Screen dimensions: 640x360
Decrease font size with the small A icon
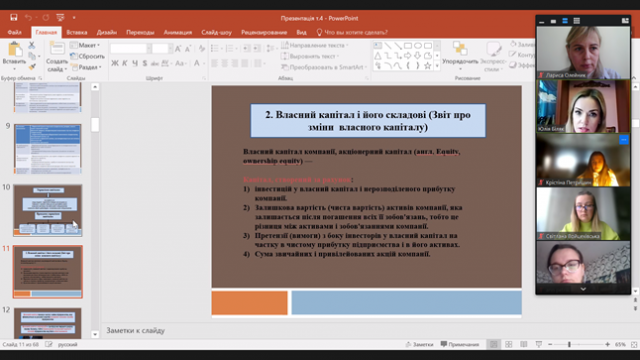click(188, 49)
